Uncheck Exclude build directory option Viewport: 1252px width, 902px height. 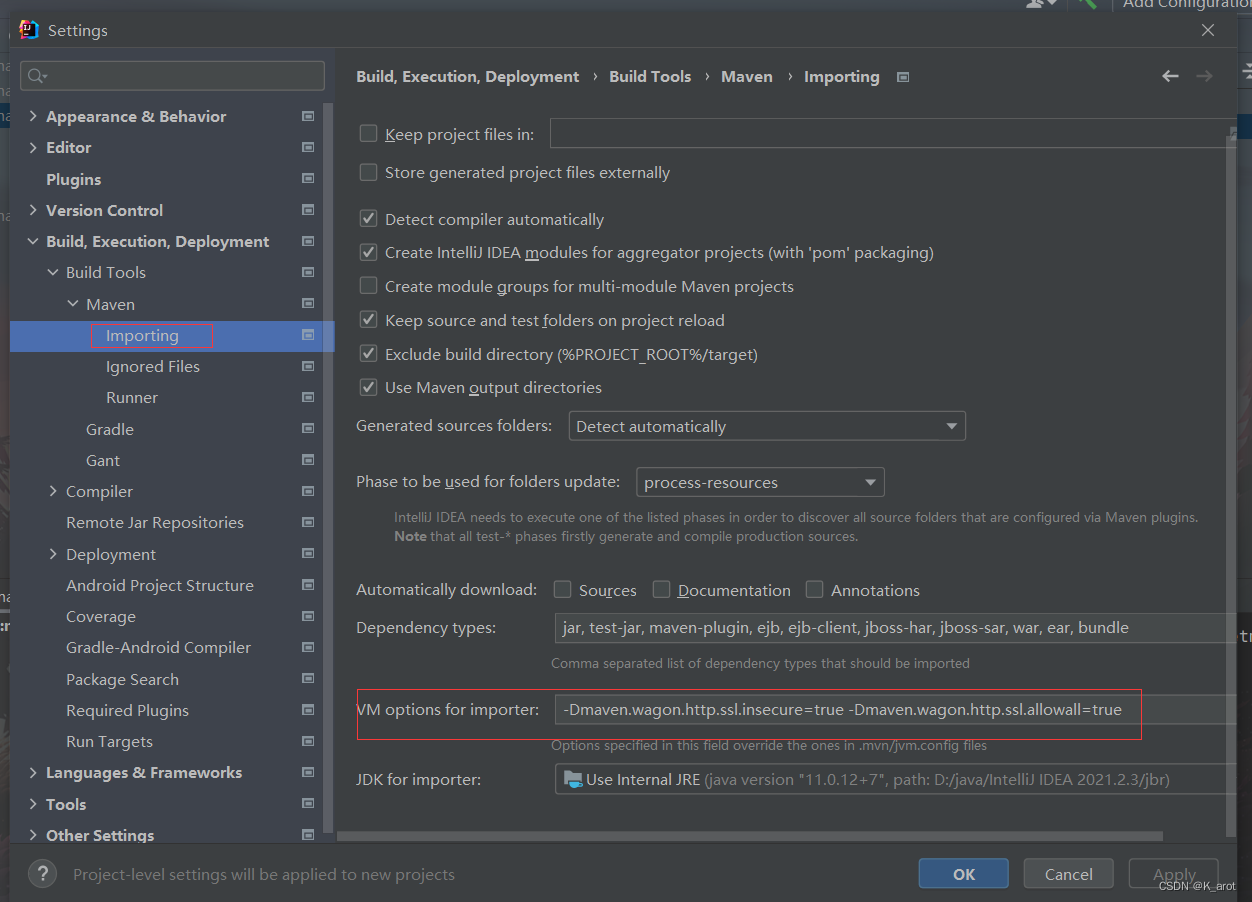tap(368, 354)
